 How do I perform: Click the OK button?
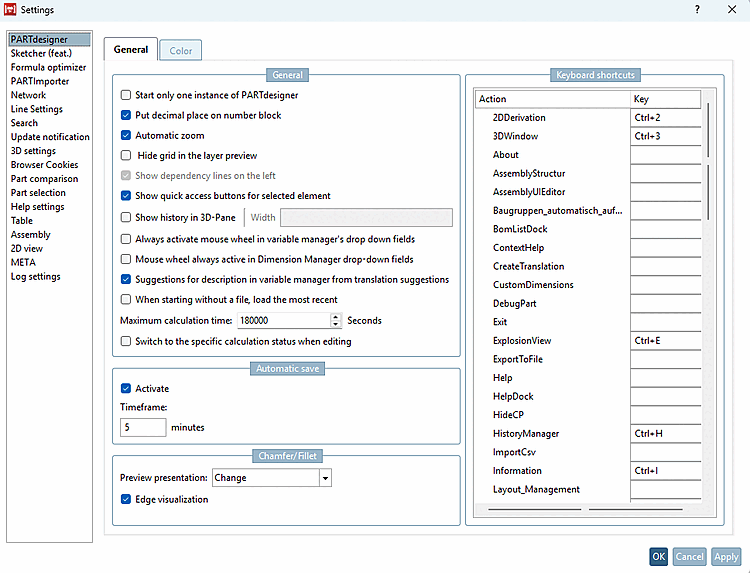pyautogui.click(x=659, y=557)
